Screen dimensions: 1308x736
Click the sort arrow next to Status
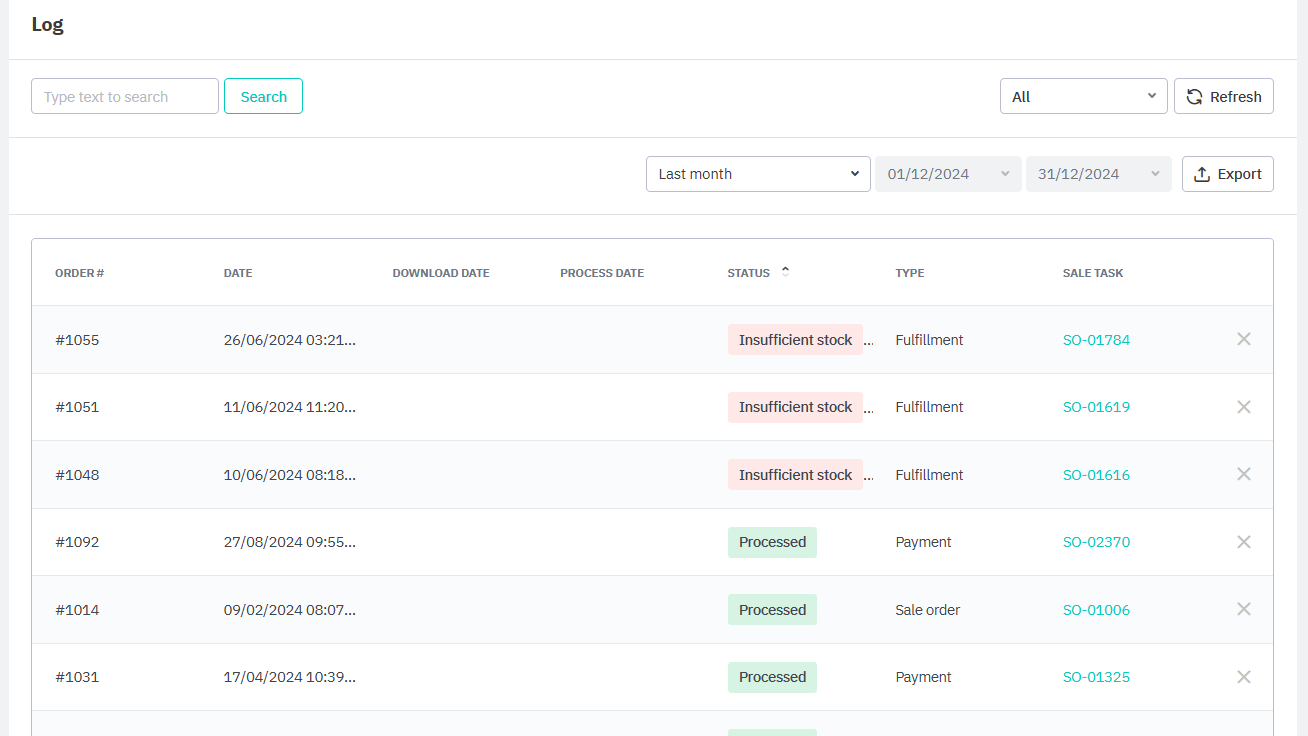(785, 271)
